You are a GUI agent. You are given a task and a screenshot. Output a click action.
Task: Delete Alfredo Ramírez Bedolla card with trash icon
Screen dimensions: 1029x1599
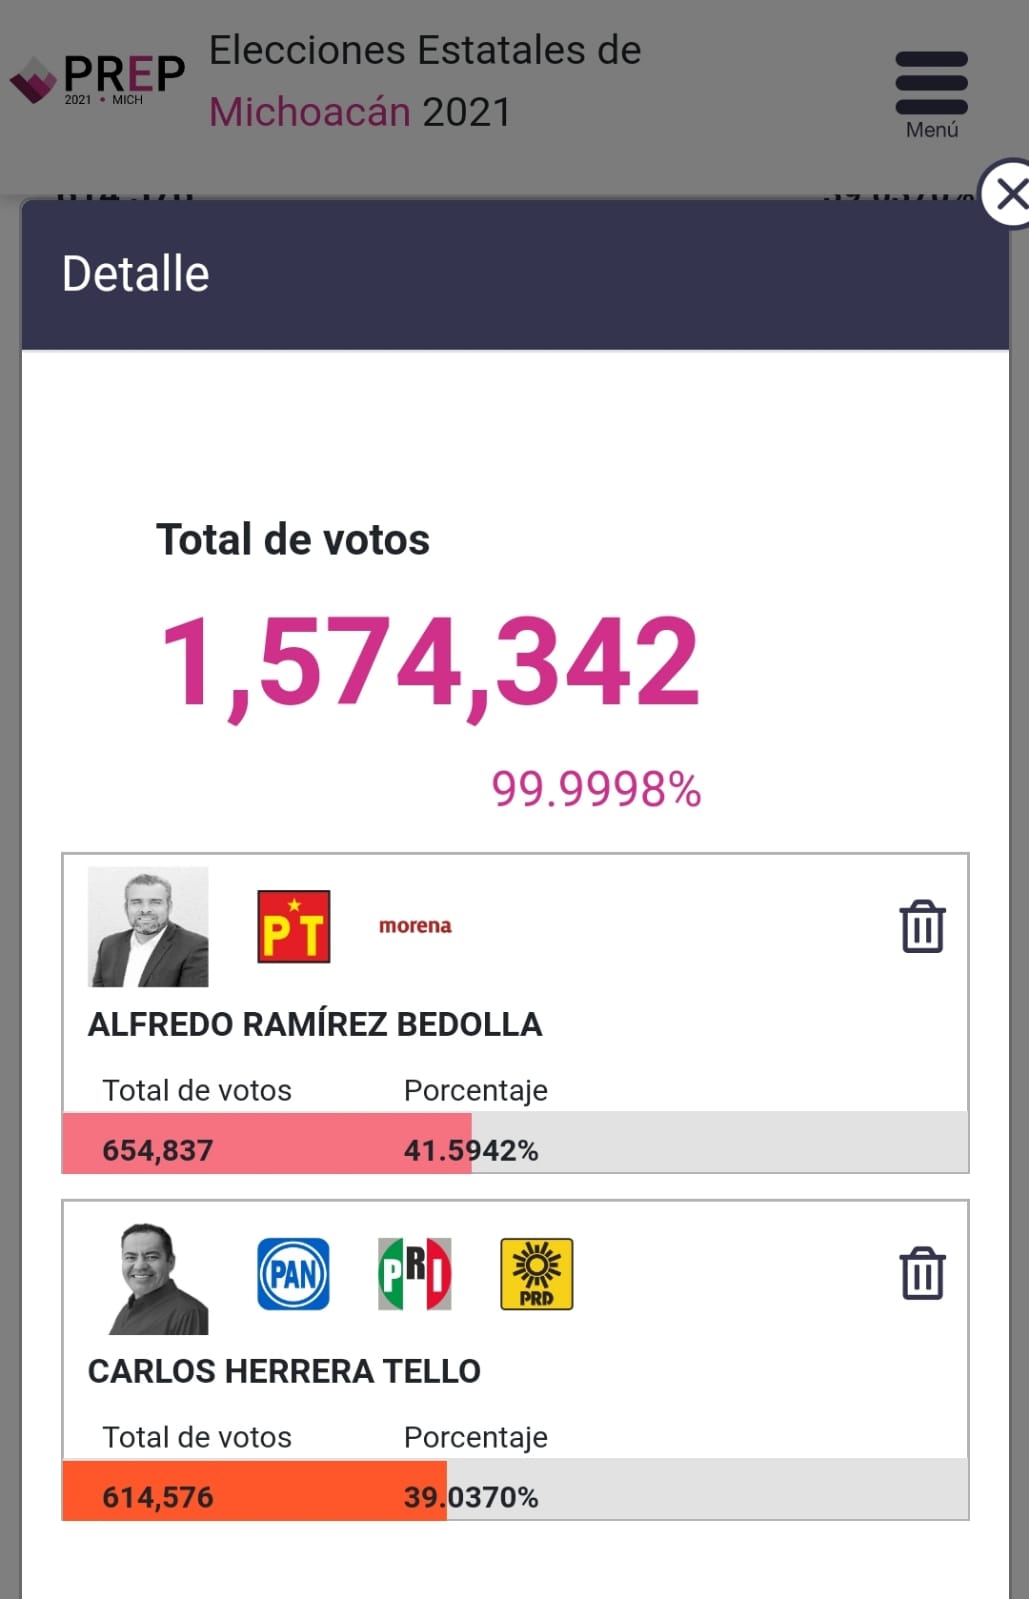coord(922,926)
